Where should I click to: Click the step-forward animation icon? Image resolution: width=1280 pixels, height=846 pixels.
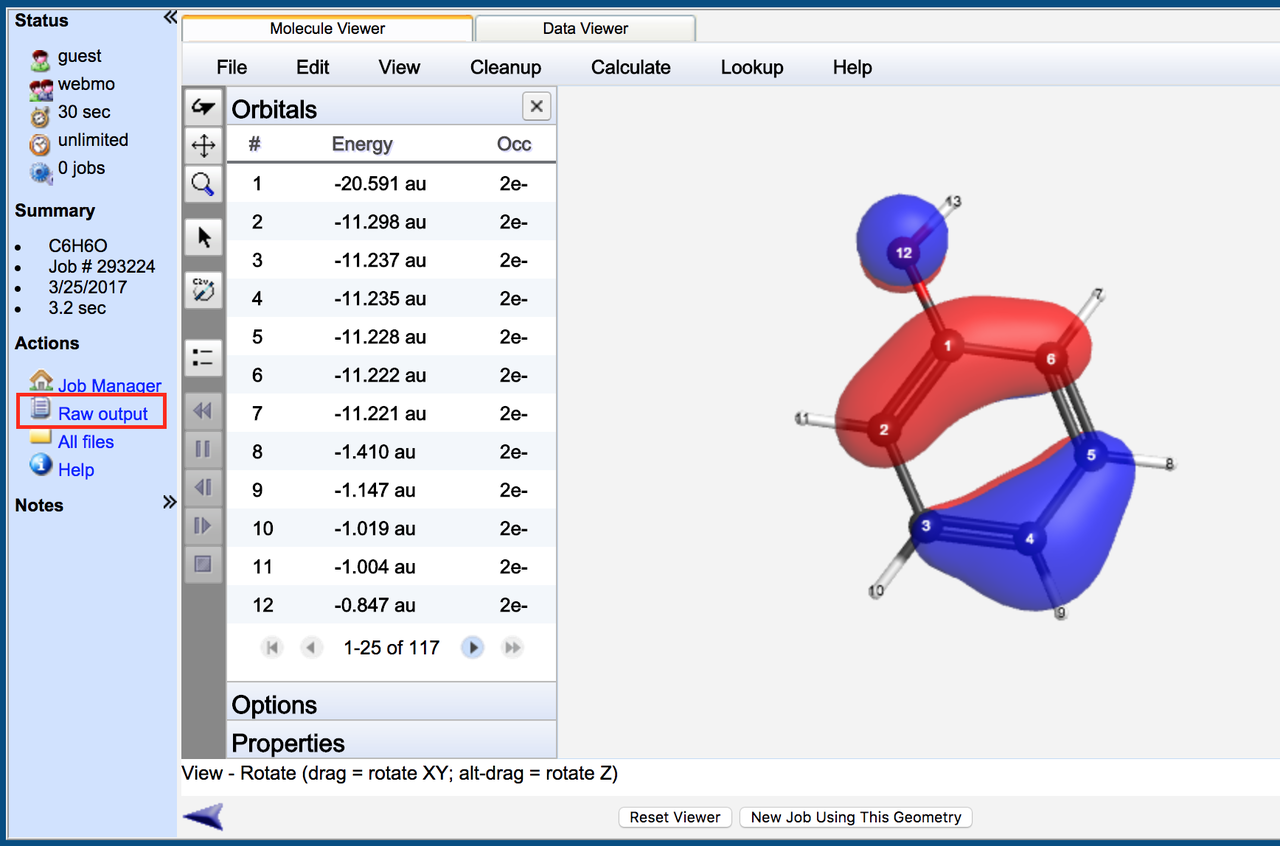[x=203, y=527]
